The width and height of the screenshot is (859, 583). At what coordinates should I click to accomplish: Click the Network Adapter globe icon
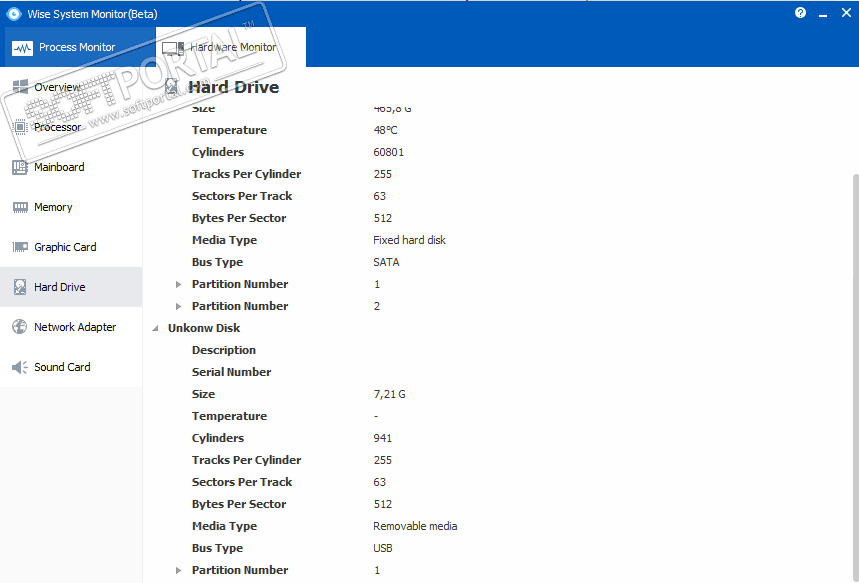point(20,327)
